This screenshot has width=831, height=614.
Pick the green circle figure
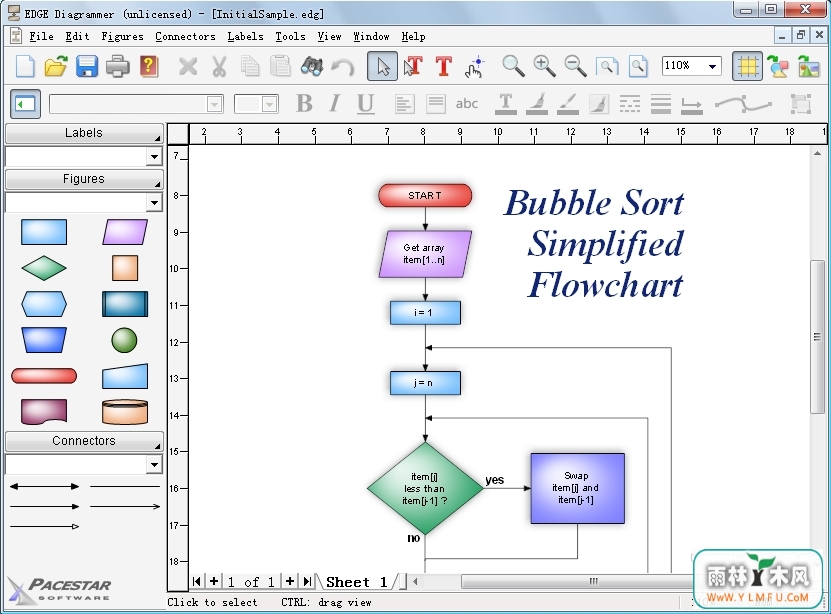(125, 340)
